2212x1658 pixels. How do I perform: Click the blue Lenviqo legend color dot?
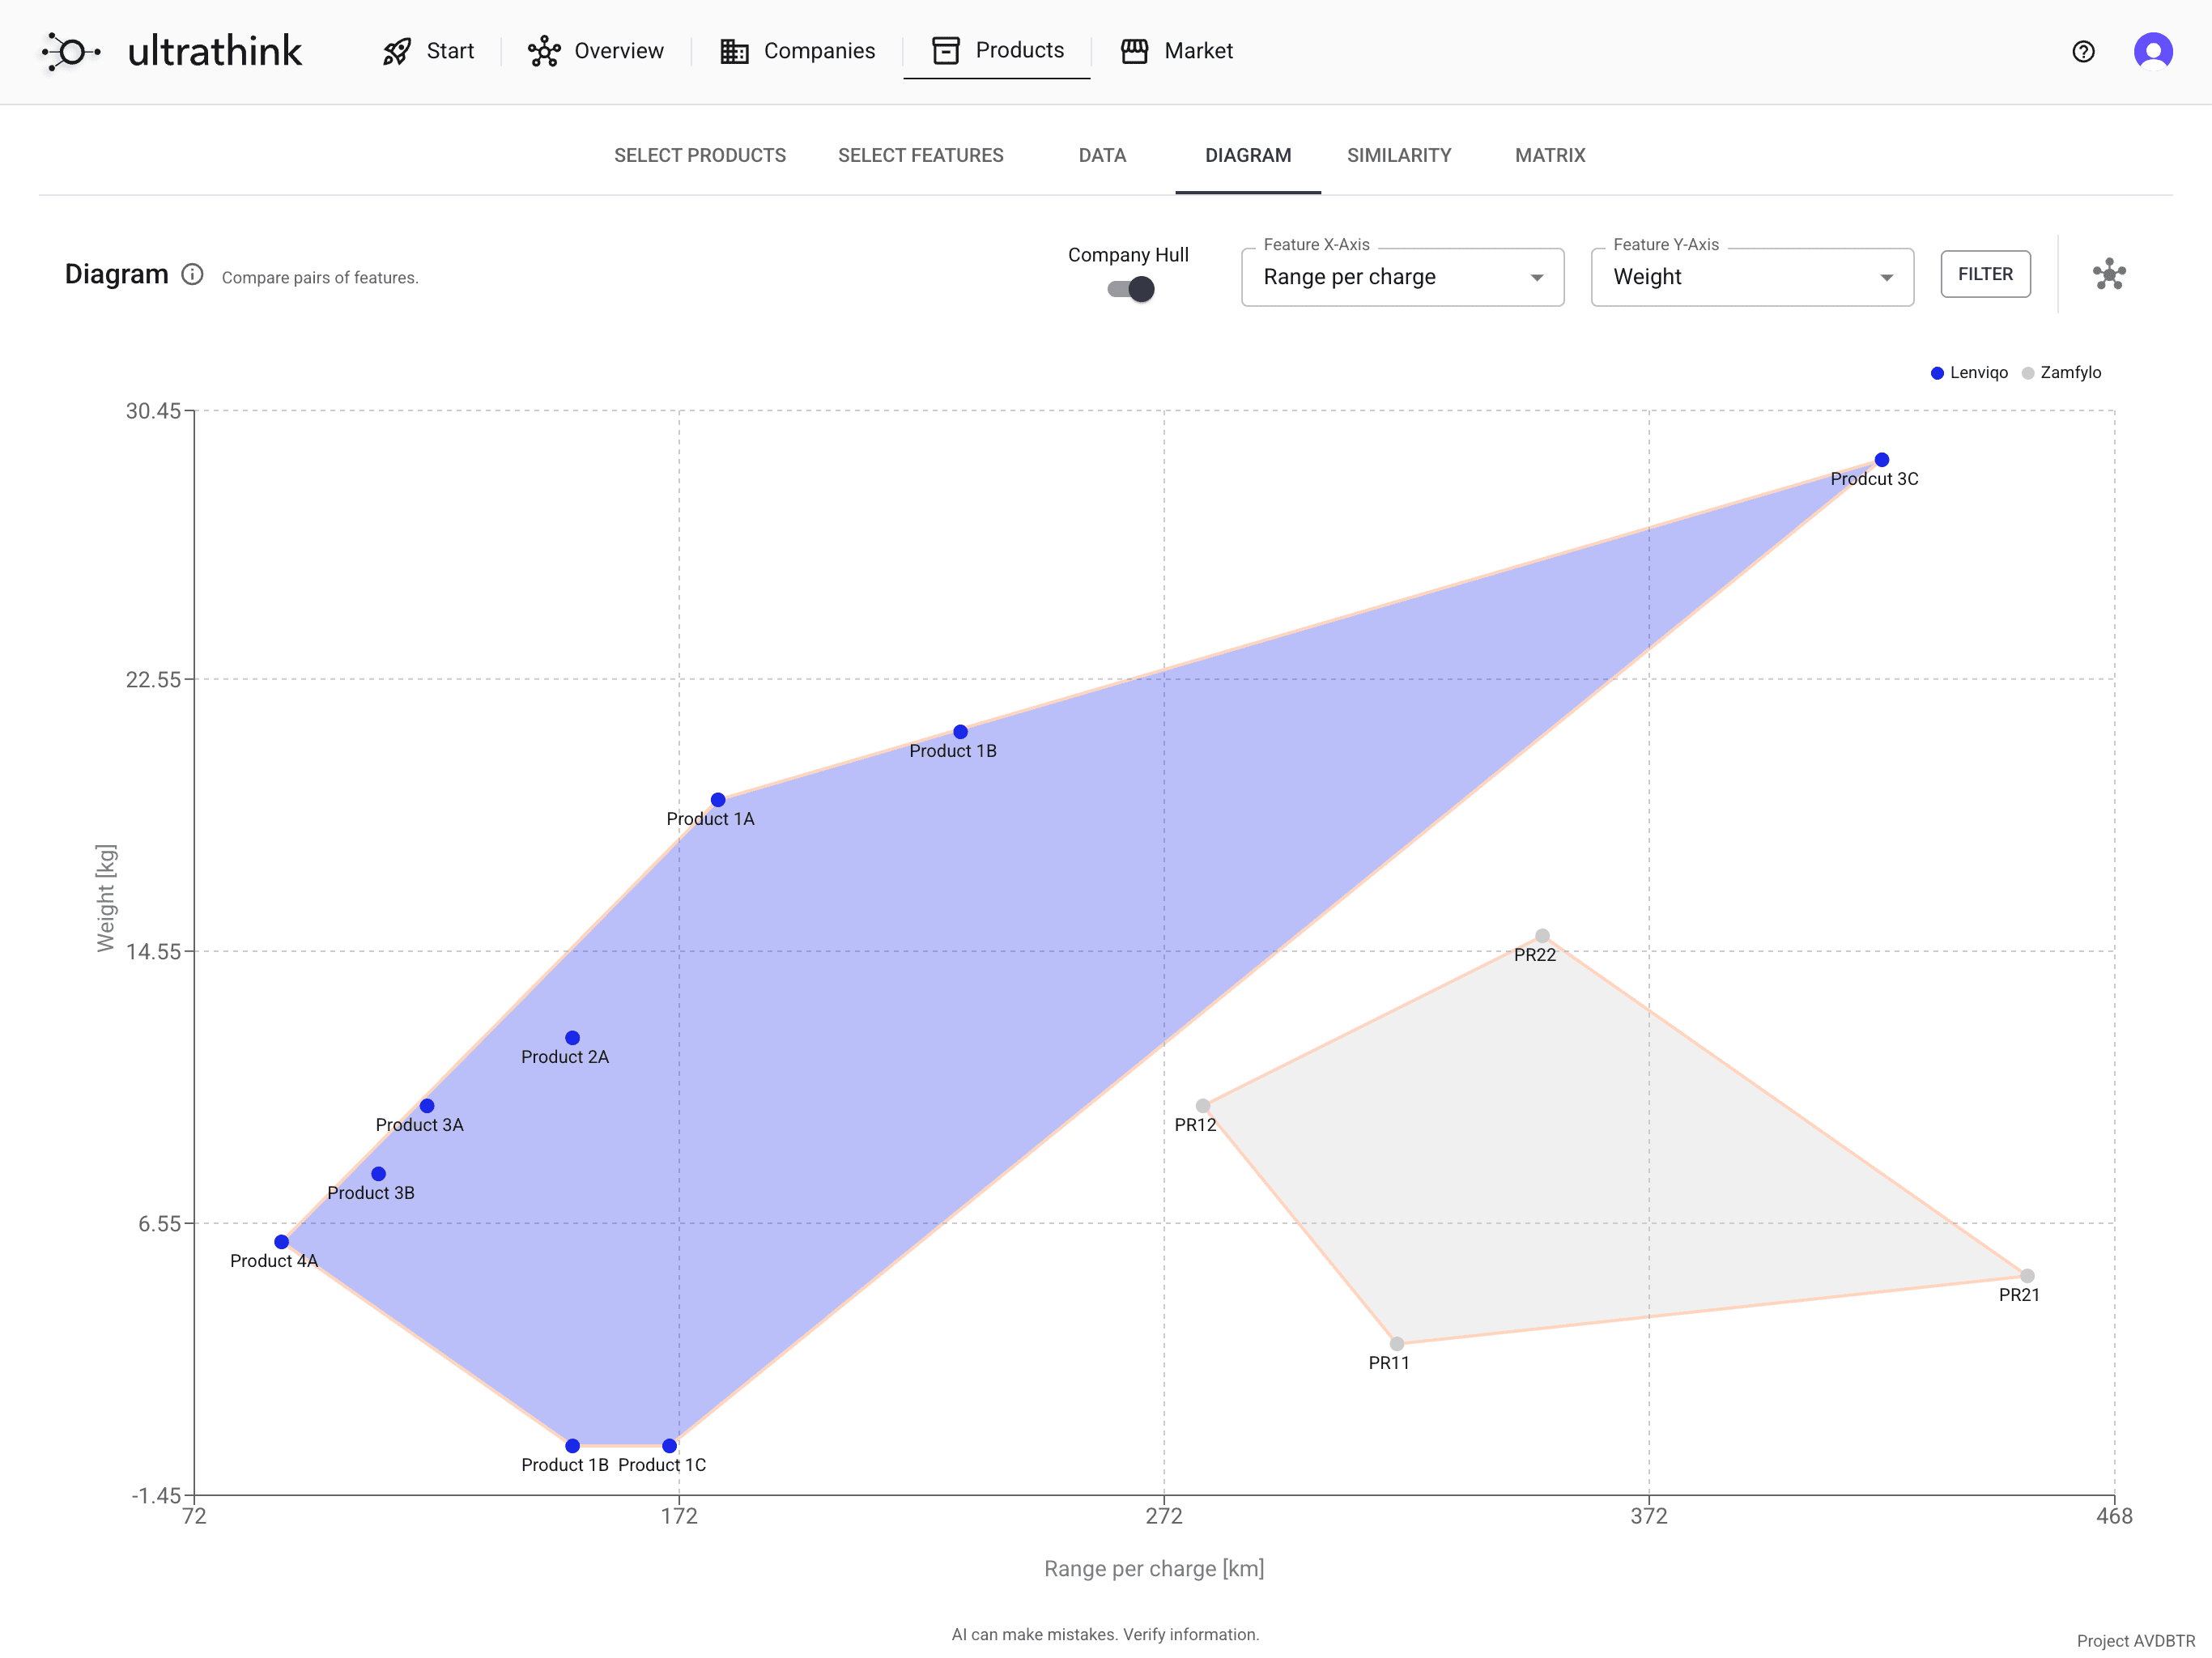pyautogui.click(x=1938, y=372)
